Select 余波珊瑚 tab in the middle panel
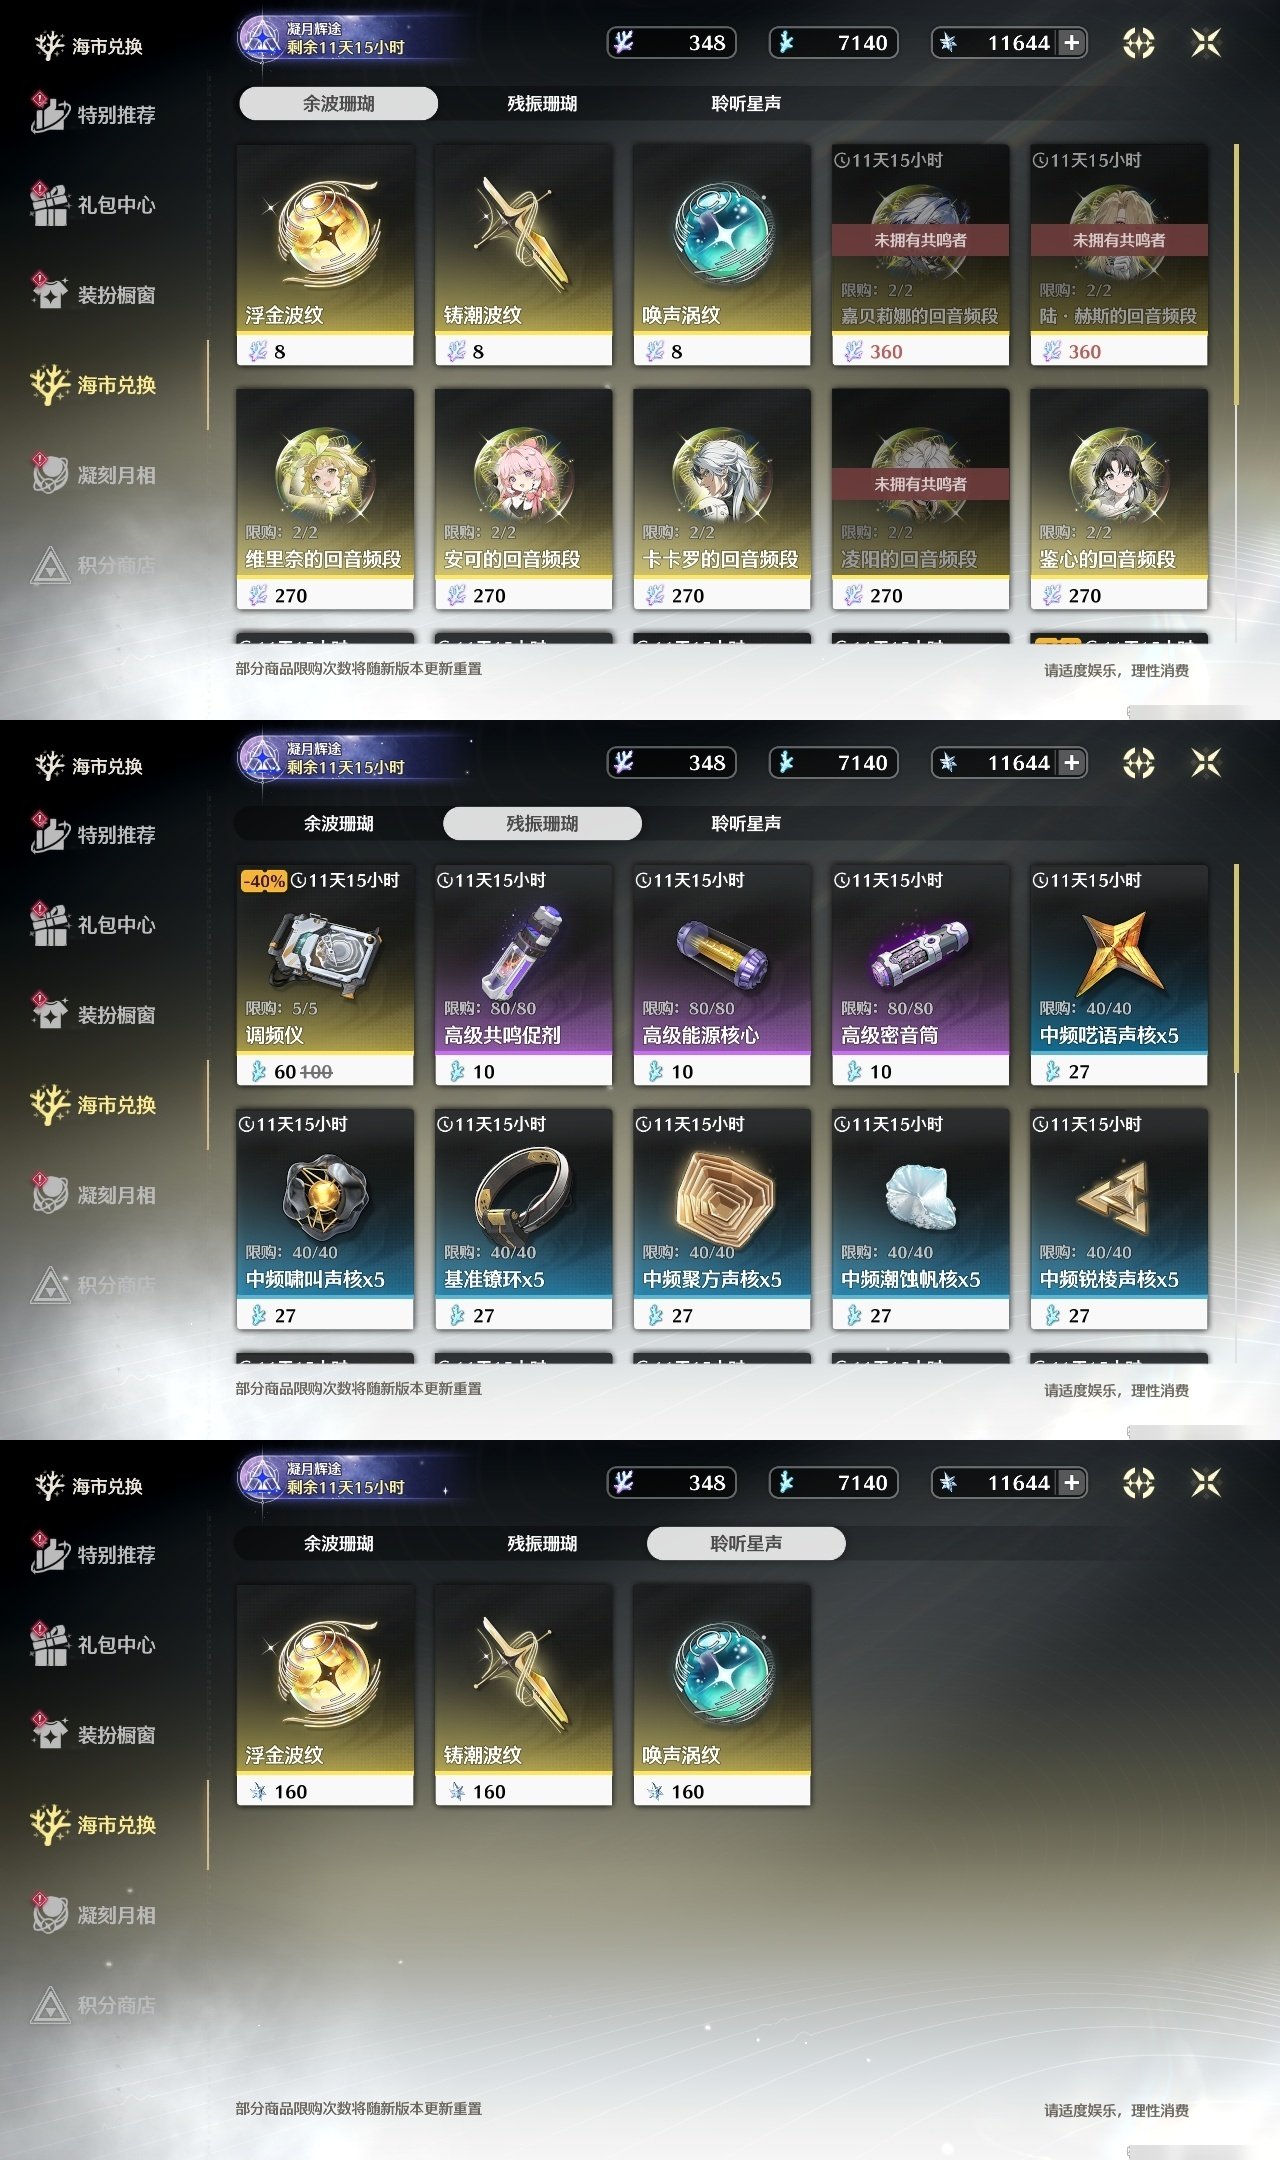Viewport: 1280px width, 2160px height. (x=338, y=823)
